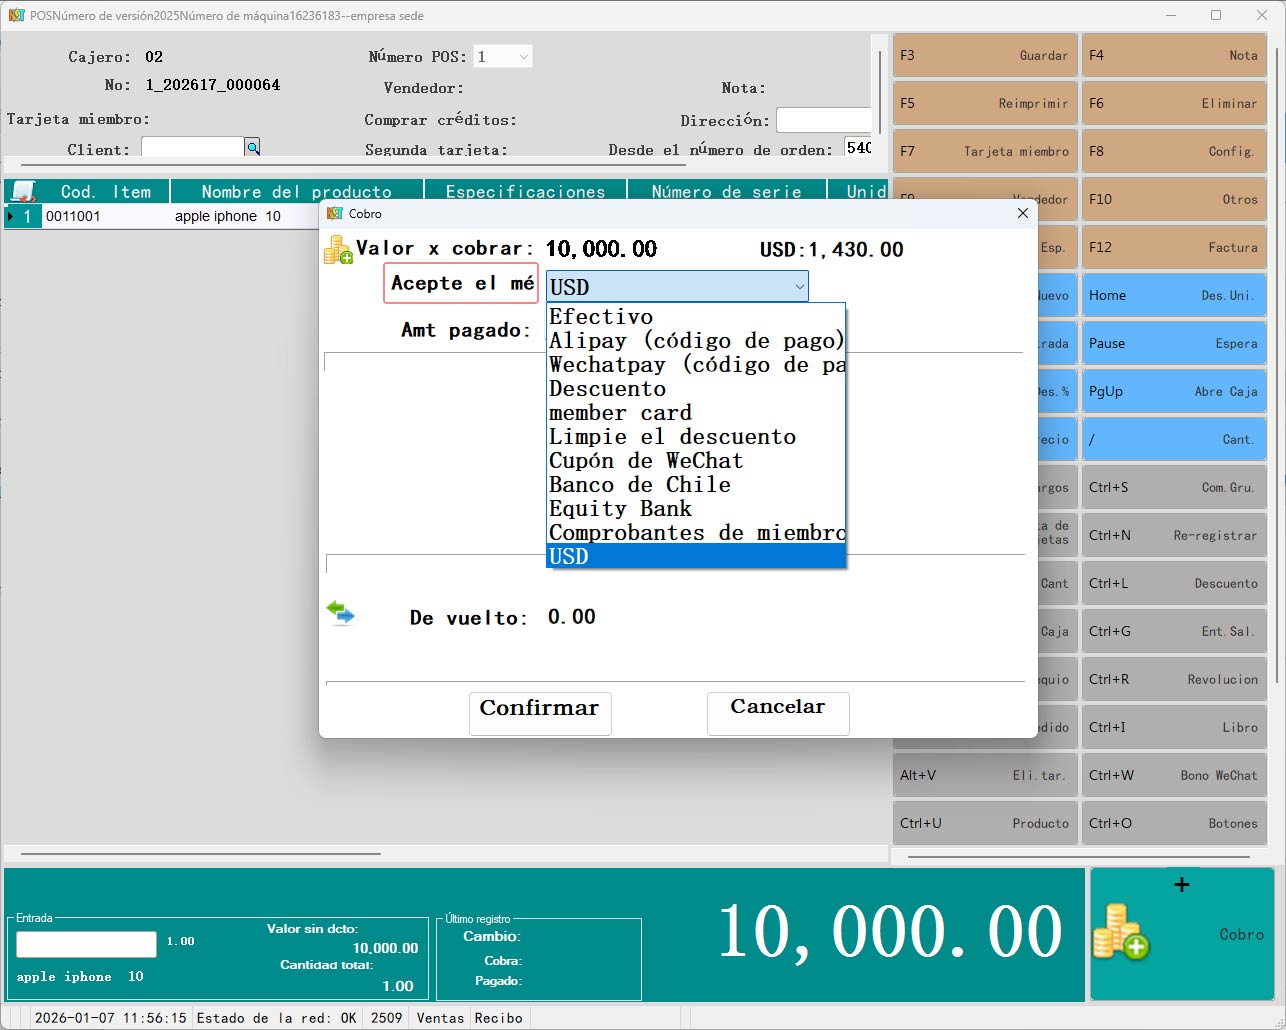1286x1030 pixels.
Task: Click the receipt icon in table header
Action: [x=23, y=191]
